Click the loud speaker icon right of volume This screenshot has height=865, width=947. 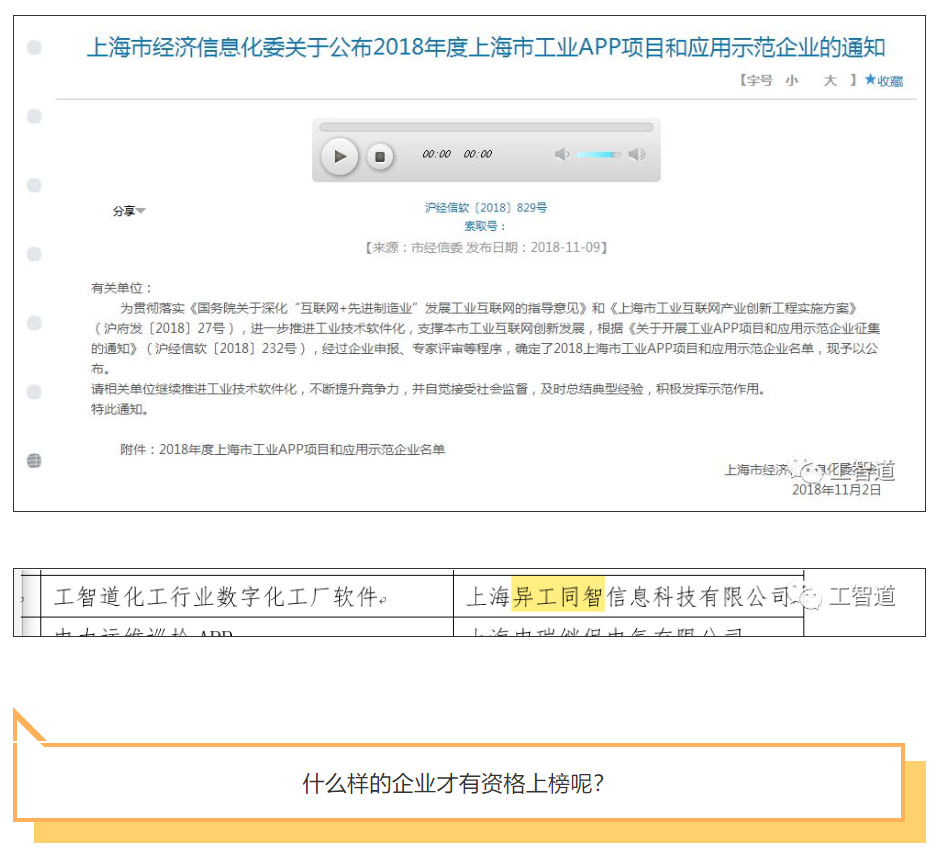(637, 154)
